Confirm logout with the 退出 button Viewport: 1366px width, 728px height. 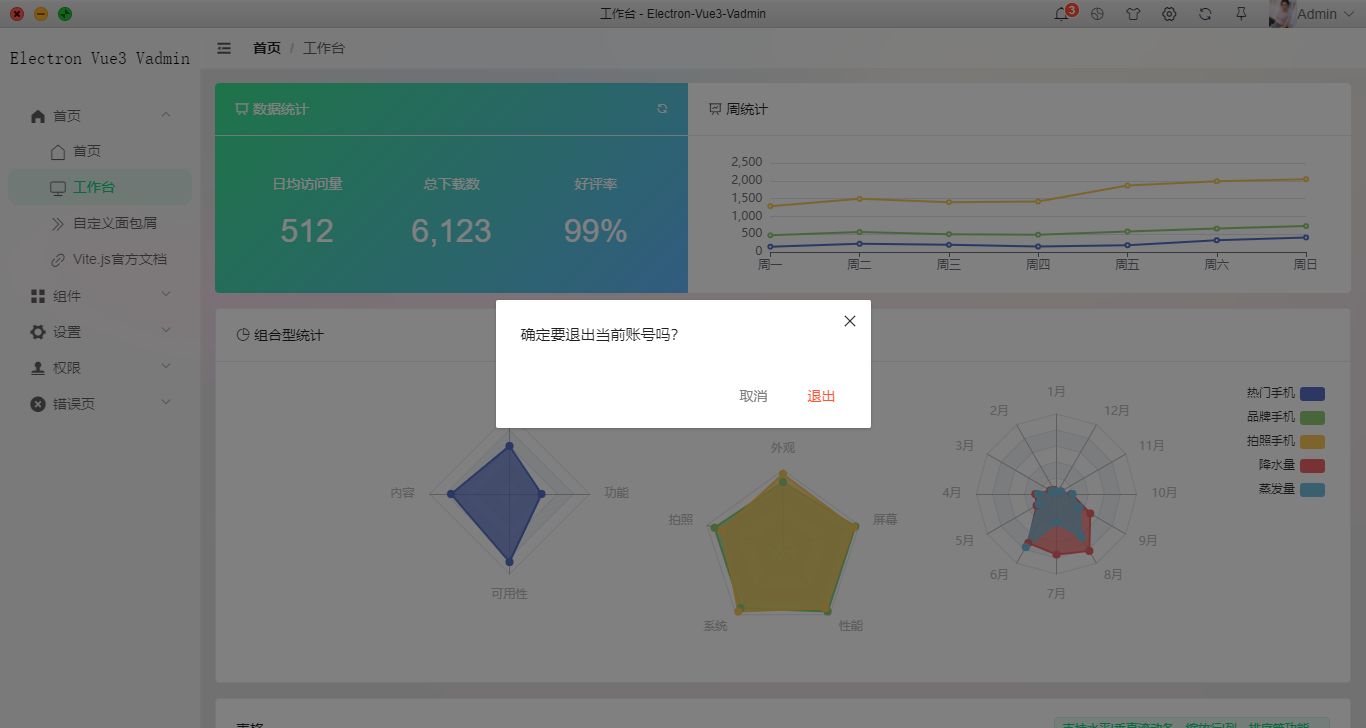[x=820, y=396]
